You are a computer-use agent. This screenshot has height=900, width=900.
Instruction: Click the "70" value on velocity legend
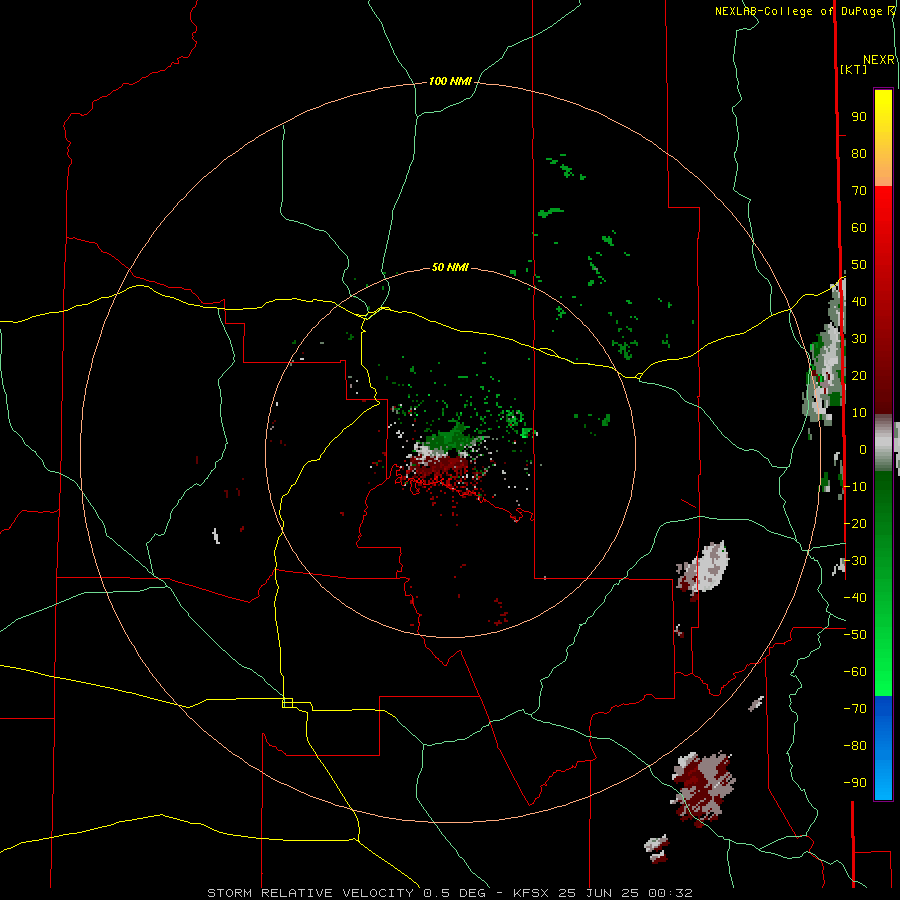point(859,191)
